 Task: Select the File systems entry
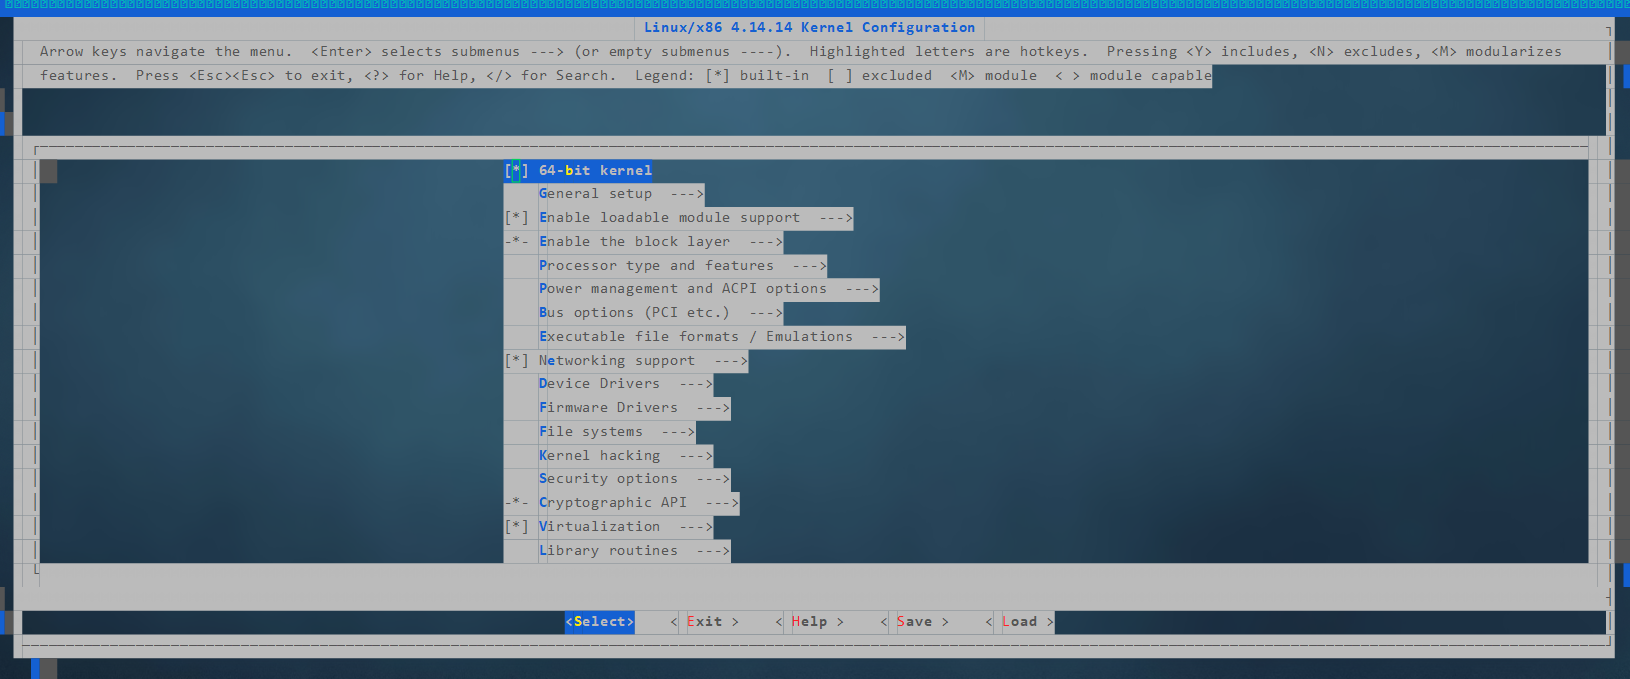point(617,432)
